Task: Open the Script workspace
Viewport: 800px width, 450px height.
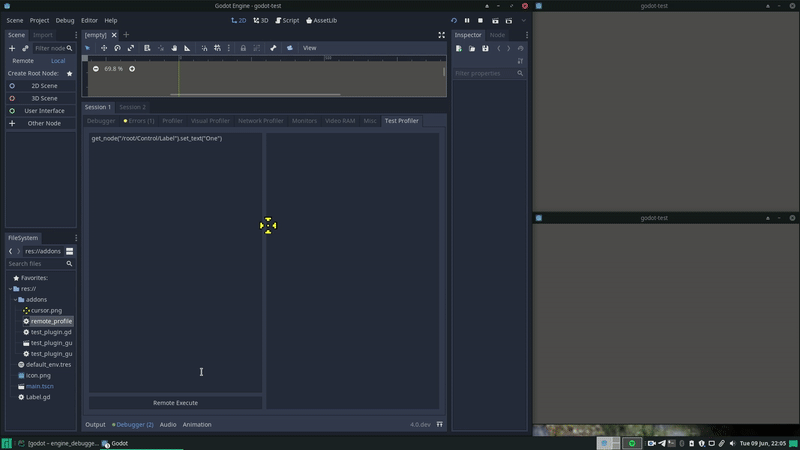Action: click(x=287, y=20)
